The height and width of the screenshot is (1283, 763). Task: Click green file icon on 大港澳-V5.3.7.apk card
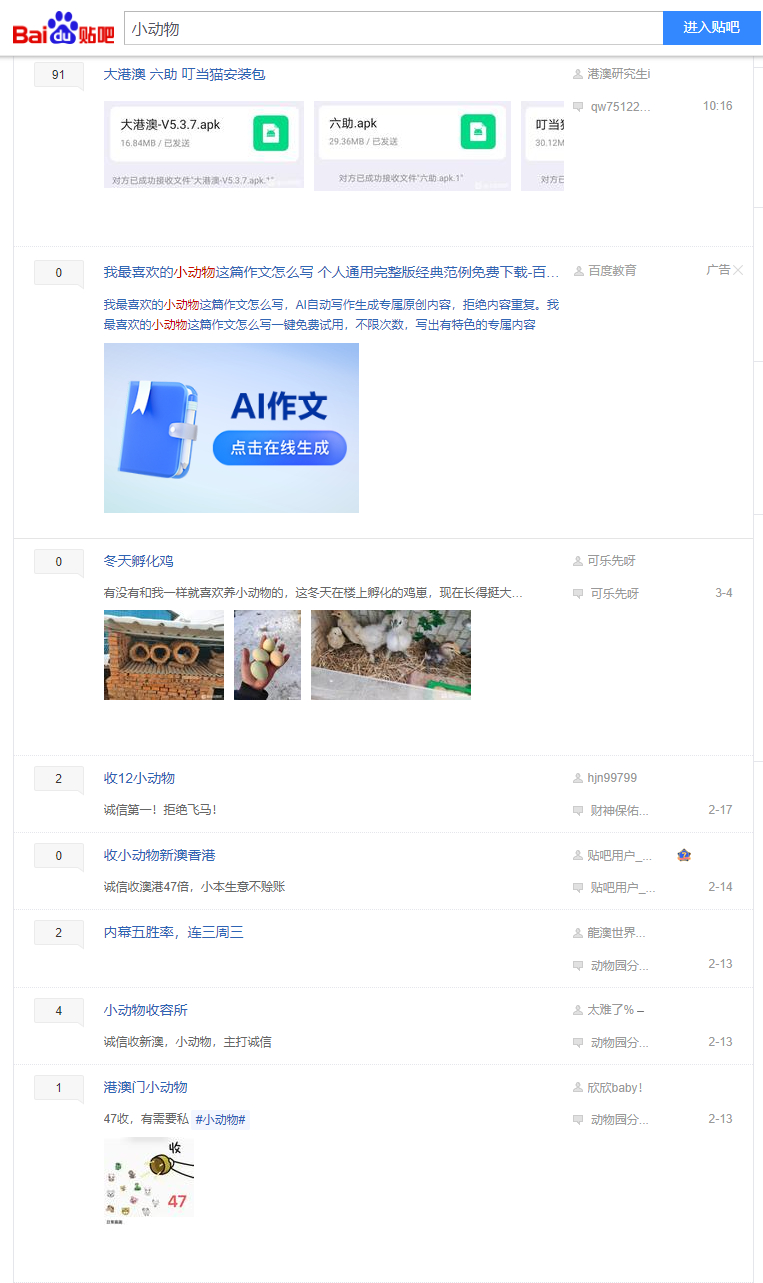(270, 132)
